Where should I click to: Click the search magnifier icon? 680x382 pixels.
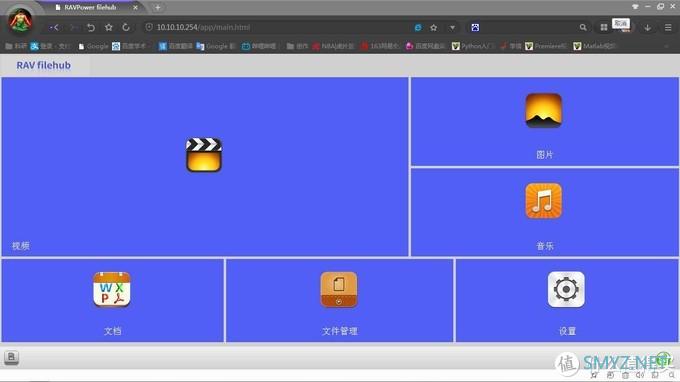[583, 27]
